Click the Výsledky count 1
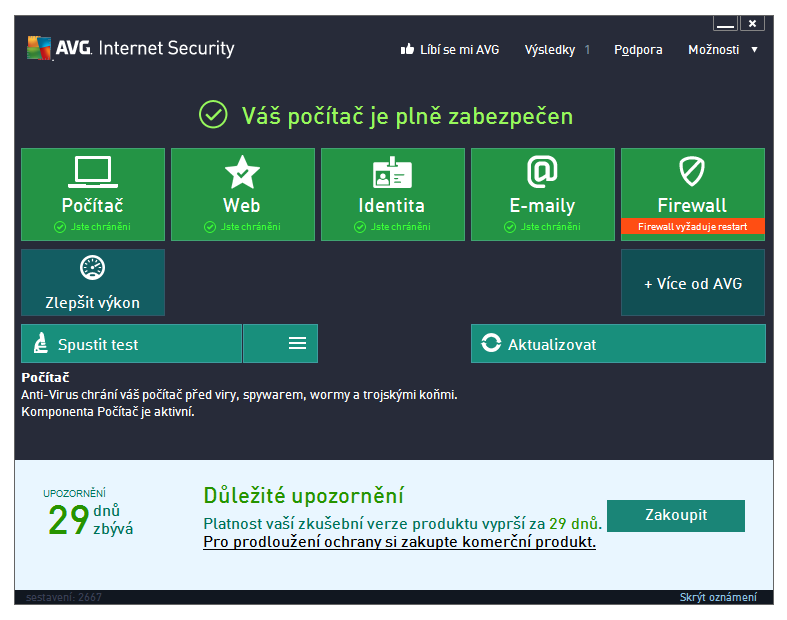The height and width of the screenshot is (620, 787). pyautogui.click(x=587, y=50)
